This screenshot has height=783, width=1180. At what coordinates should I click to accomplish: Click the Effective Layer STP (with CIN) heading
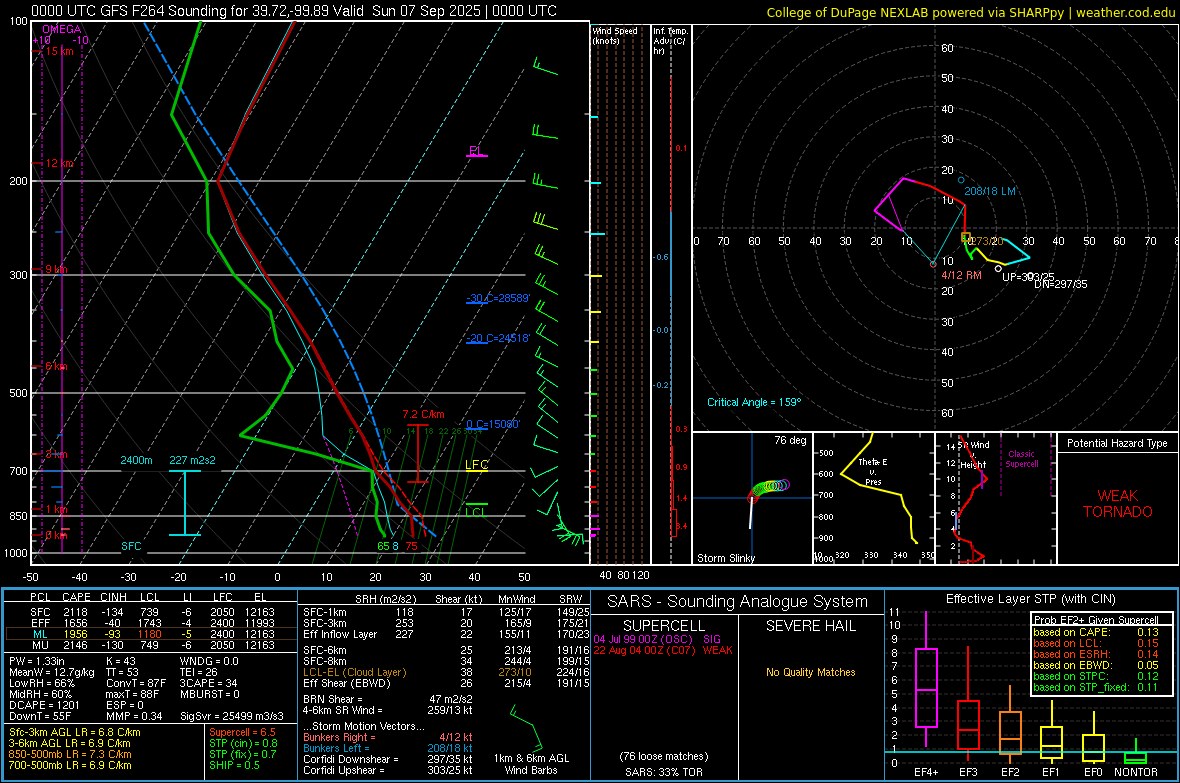(x=1030, y=599)
